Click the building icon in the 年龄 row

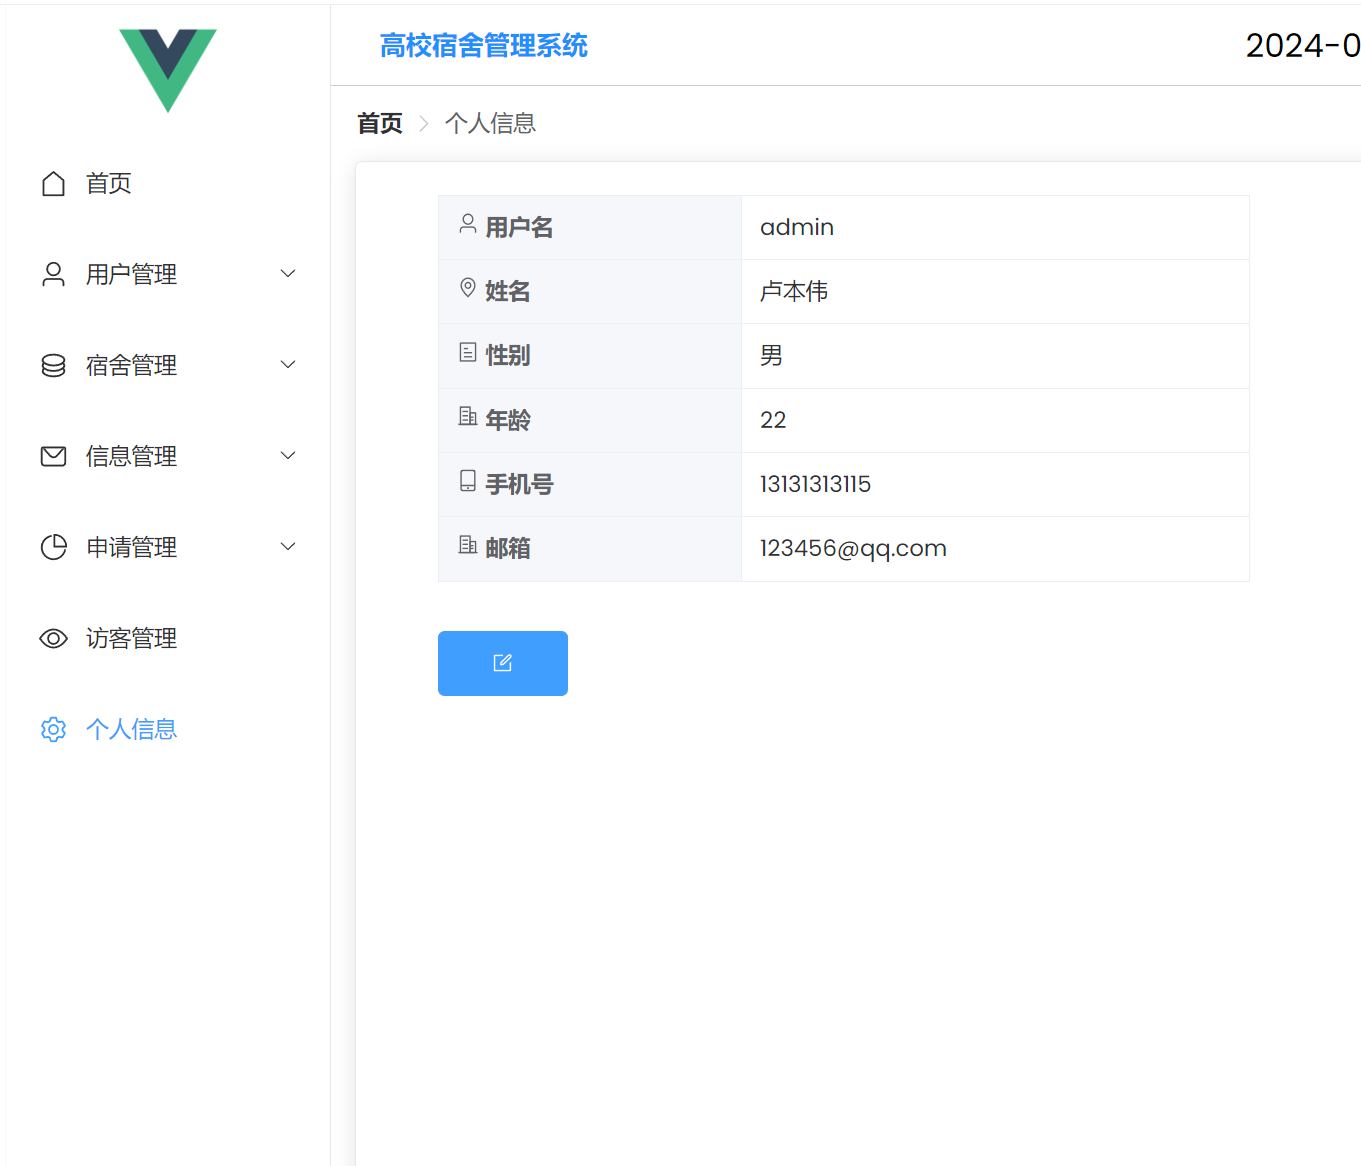pos(468,416)
